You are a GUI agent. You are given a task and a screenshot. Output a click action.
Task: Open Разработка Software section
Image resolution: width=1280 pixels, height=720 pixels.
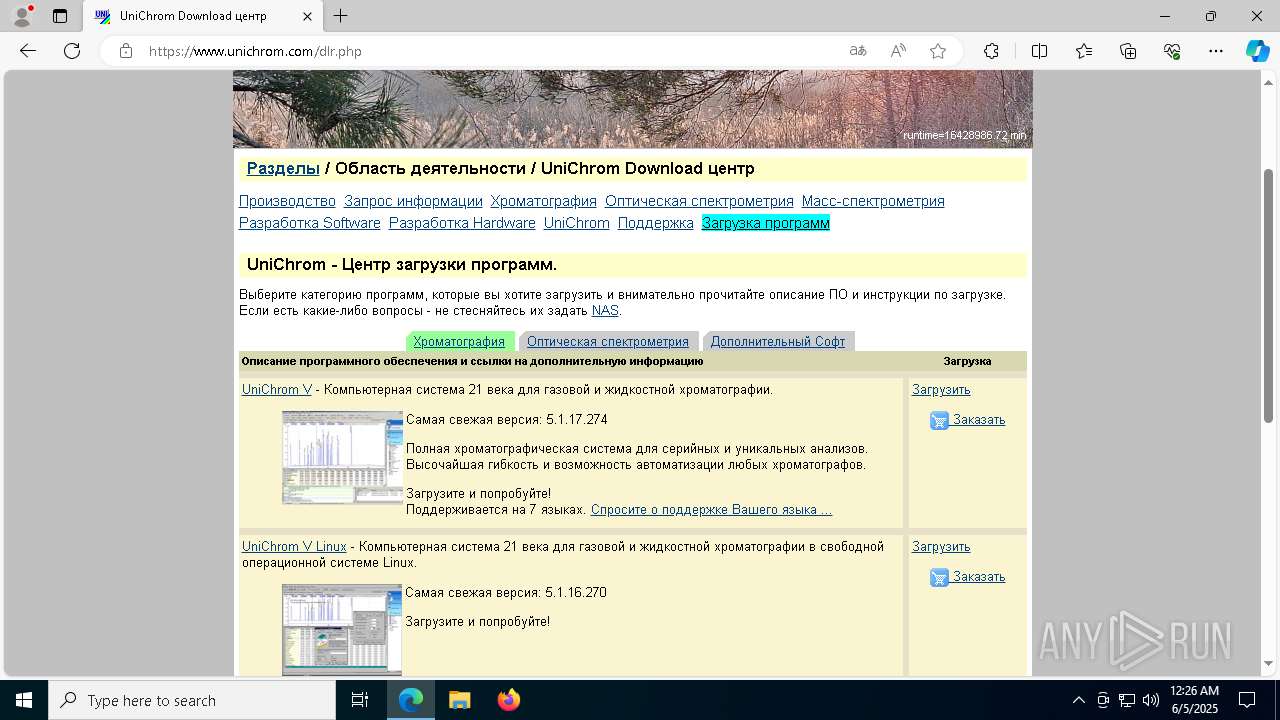coord(310,223)
